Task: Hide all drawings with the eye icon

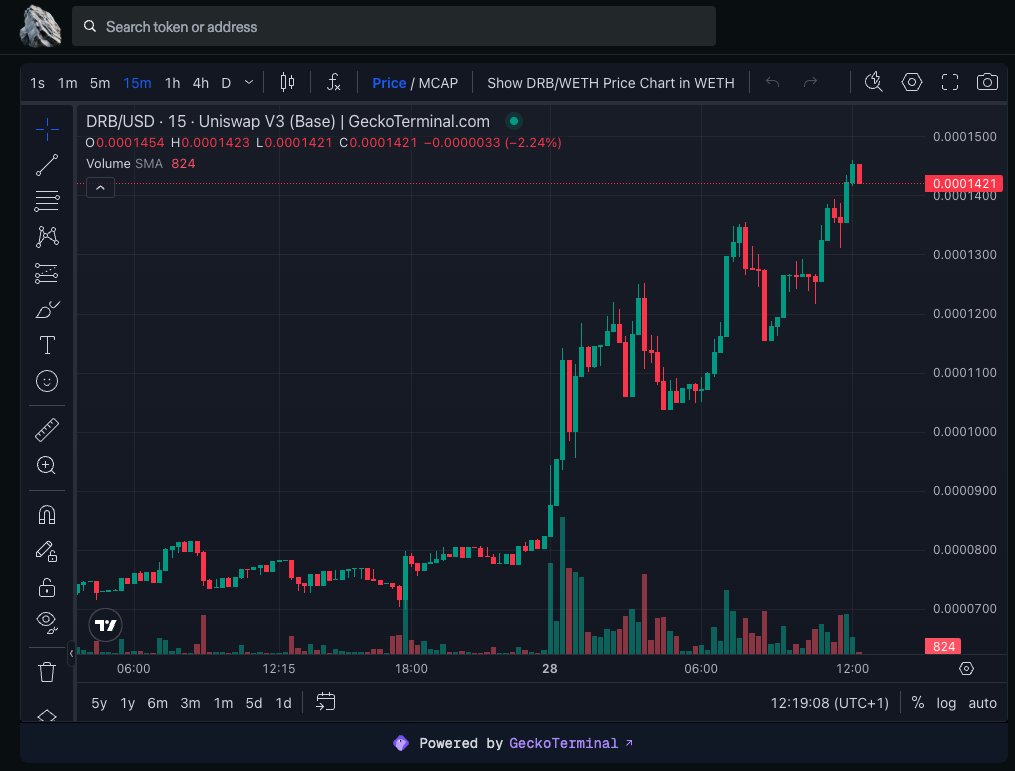Action: [47, 621]
